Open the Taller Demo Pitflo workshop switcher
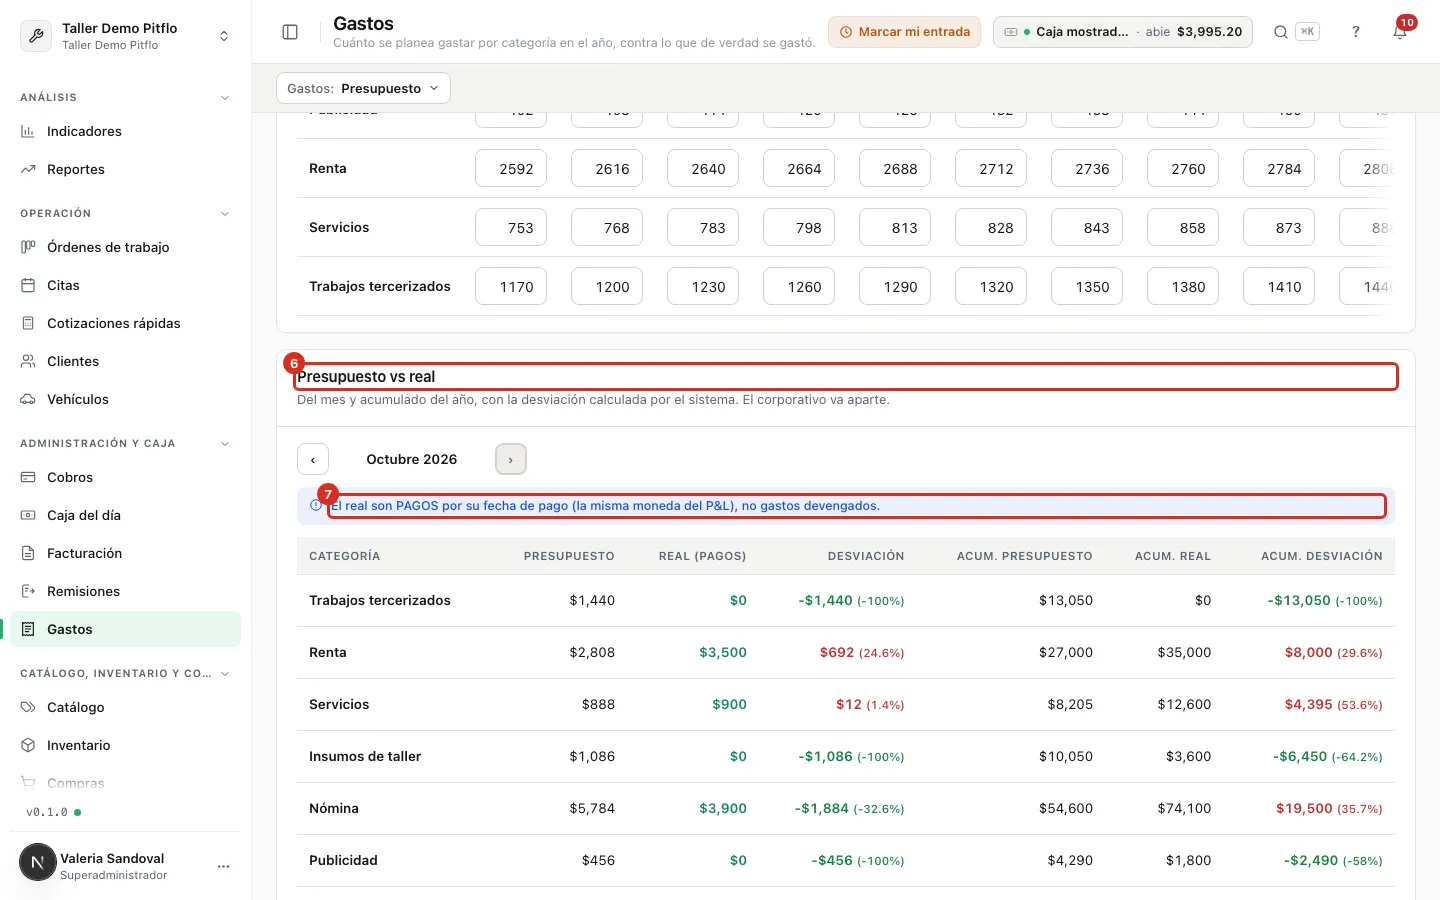Viewport: 1440px width, 900px height. (126, 36)
